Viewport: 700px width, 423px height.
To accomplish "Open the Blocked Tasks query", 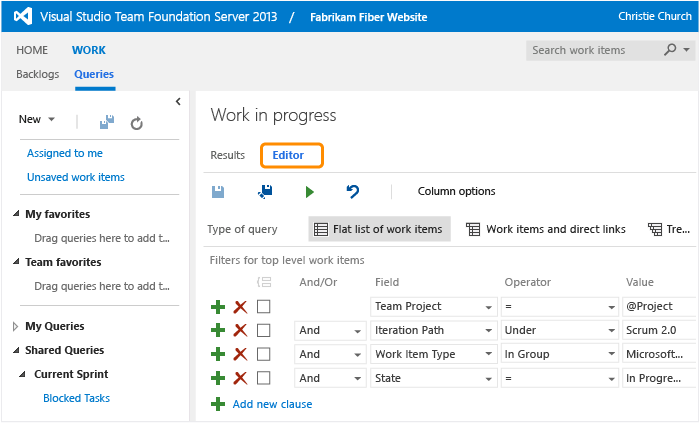I will (76, 398).
